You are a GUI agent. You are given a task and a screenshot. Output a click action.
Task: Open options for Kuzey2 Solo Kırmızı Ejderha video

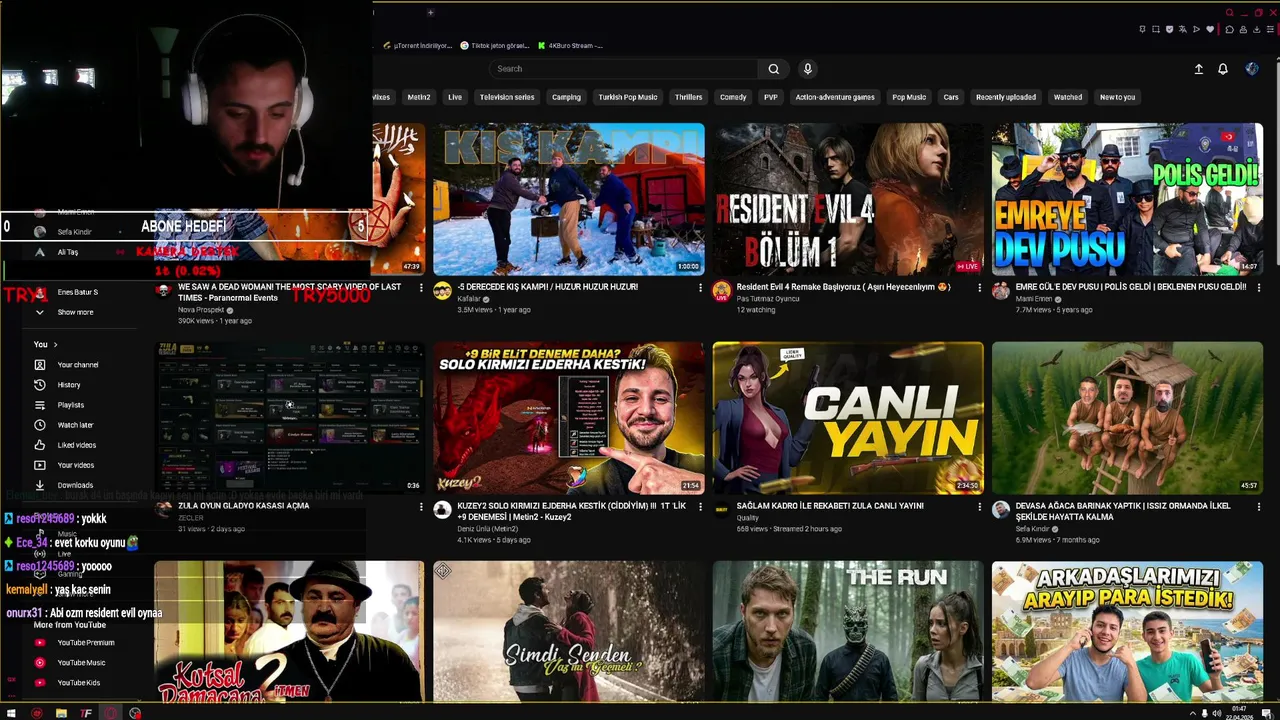click(700, 507)
